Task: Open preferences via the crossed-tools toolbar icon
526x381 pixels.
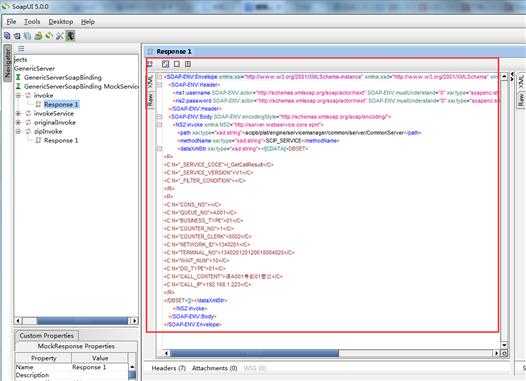Action: 60,36
